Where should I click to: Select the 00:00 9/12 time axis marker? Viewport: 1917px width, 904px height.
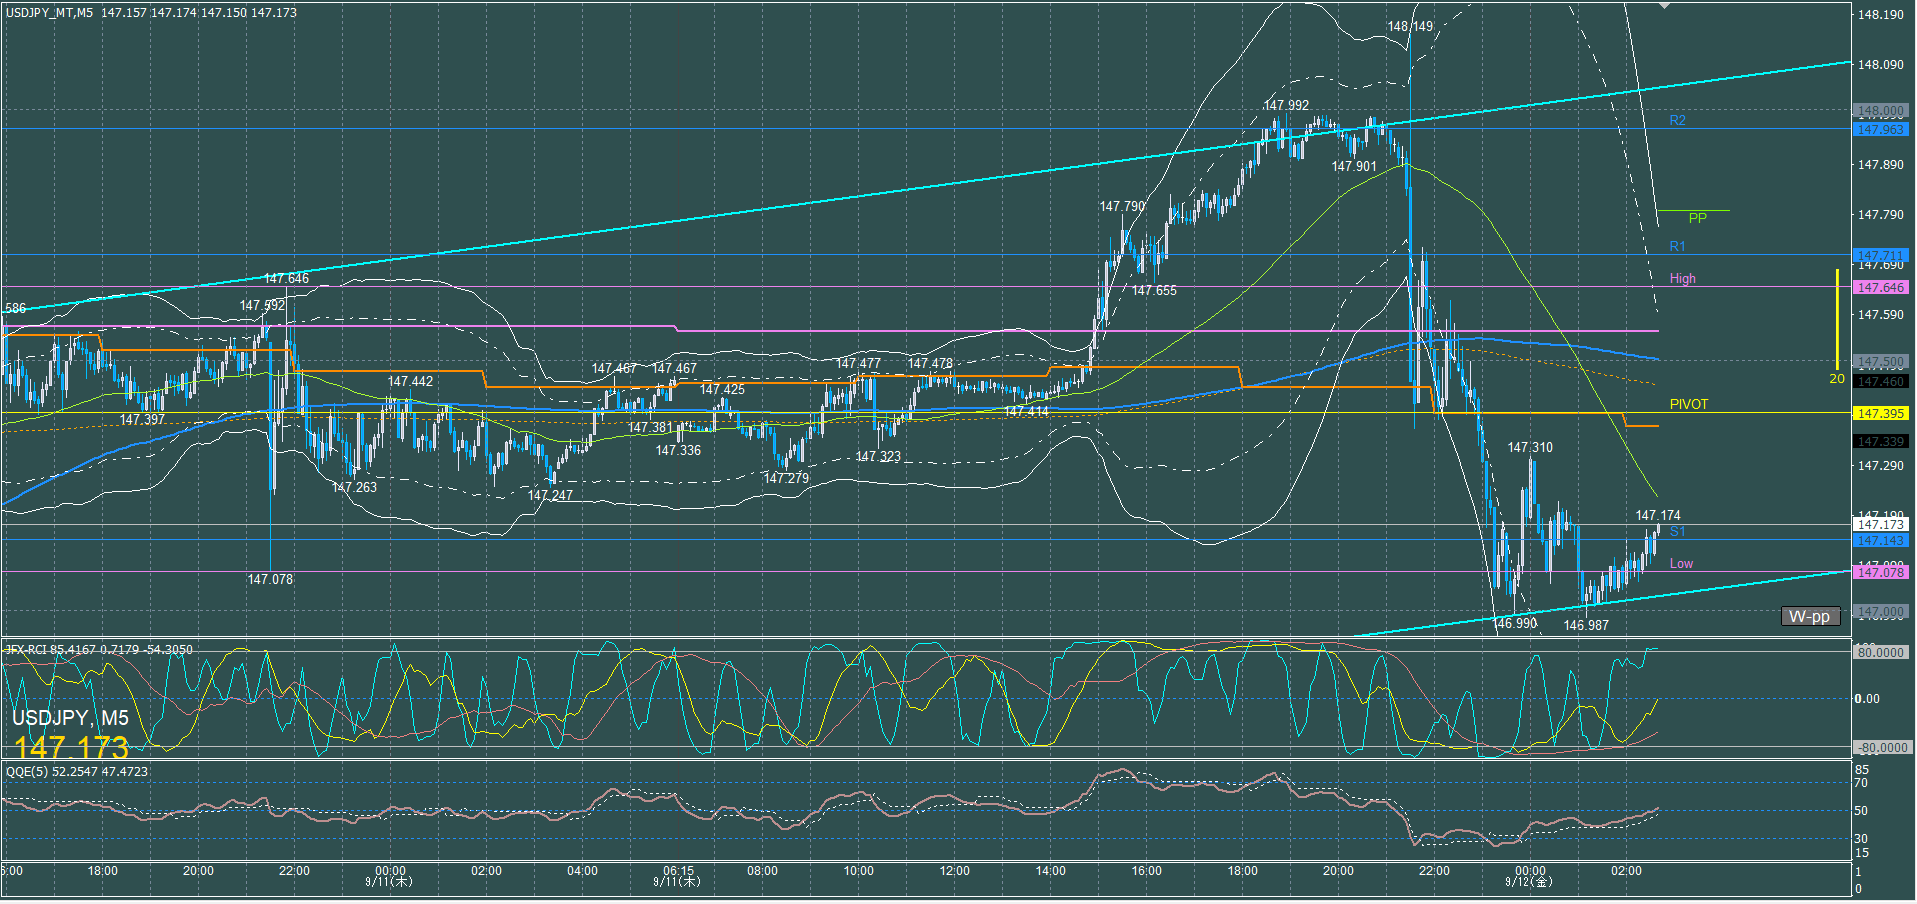pos(1529,876)
